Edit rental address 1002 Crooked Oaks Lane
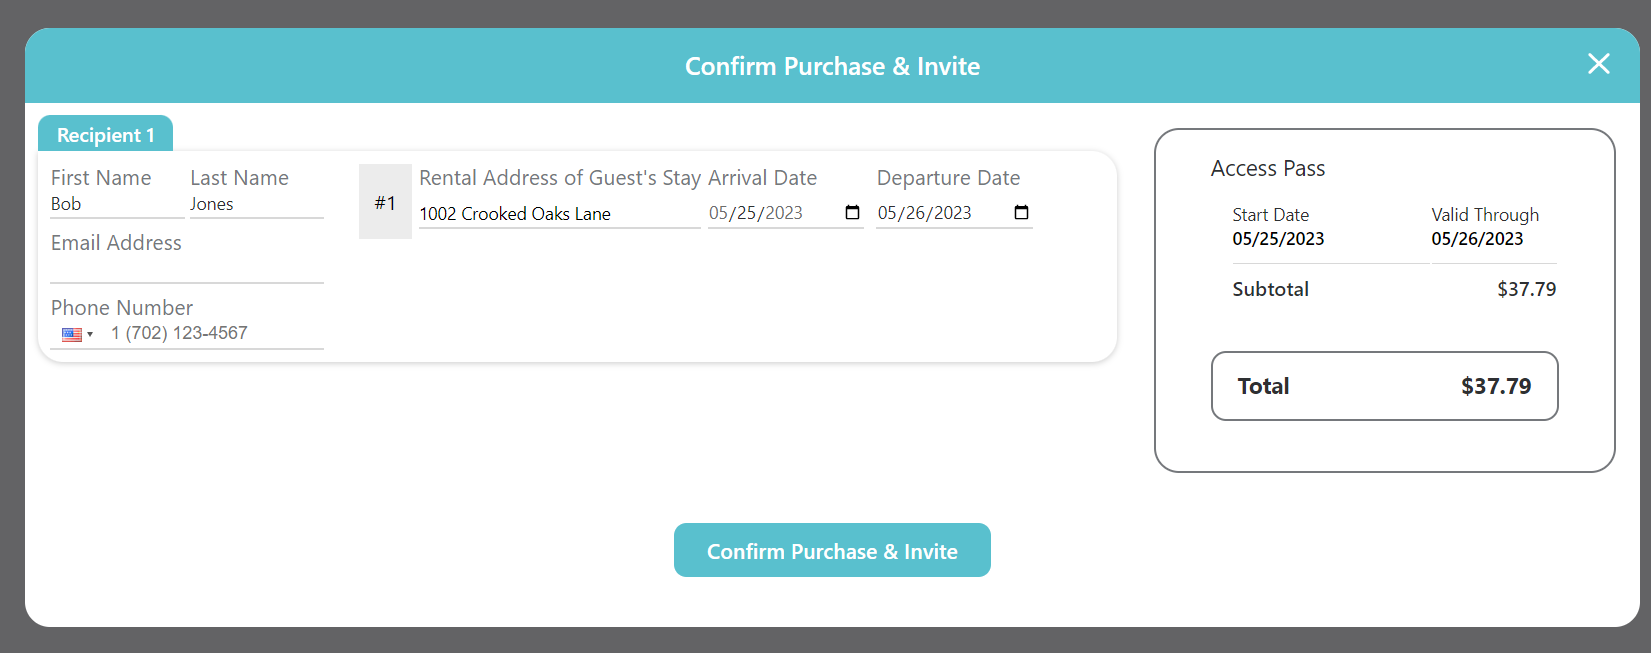Screen dimensions: 1651x653 pyautogui.click(x=559, y=214)
